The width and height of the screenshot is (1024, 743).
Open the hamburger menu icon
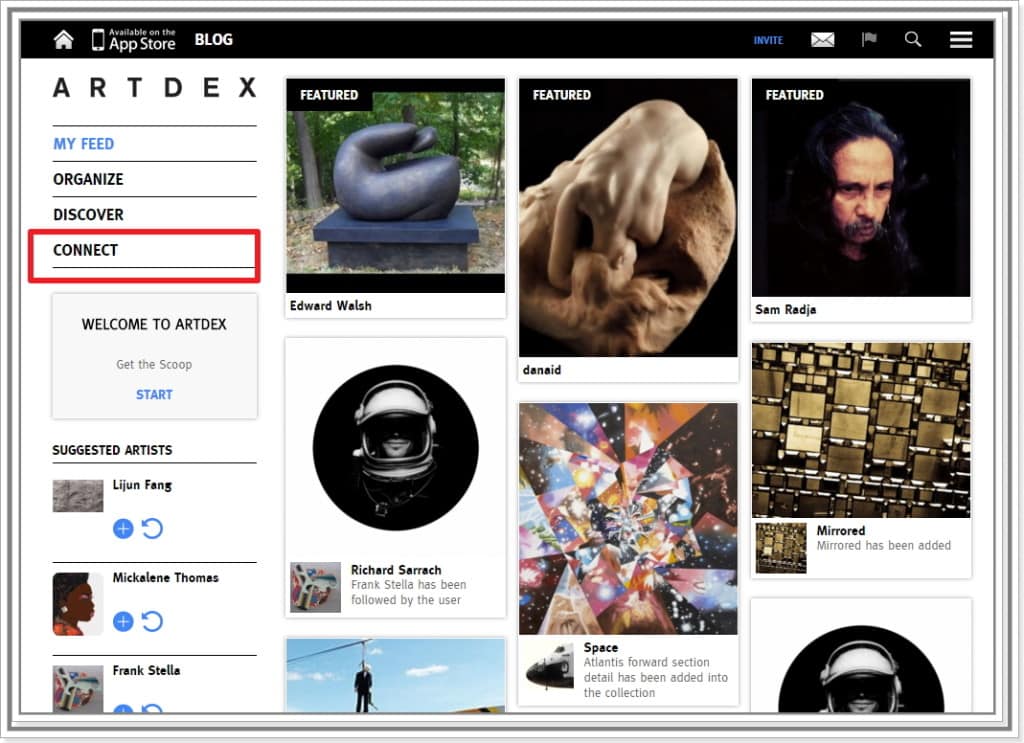click(961, 40)
